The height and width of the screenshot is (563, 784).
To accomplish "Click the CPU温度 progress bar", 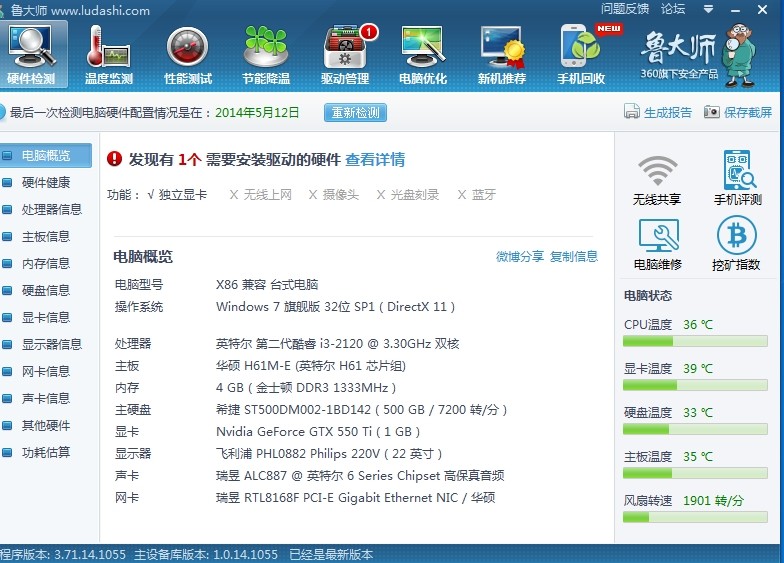I will point(695,342).
